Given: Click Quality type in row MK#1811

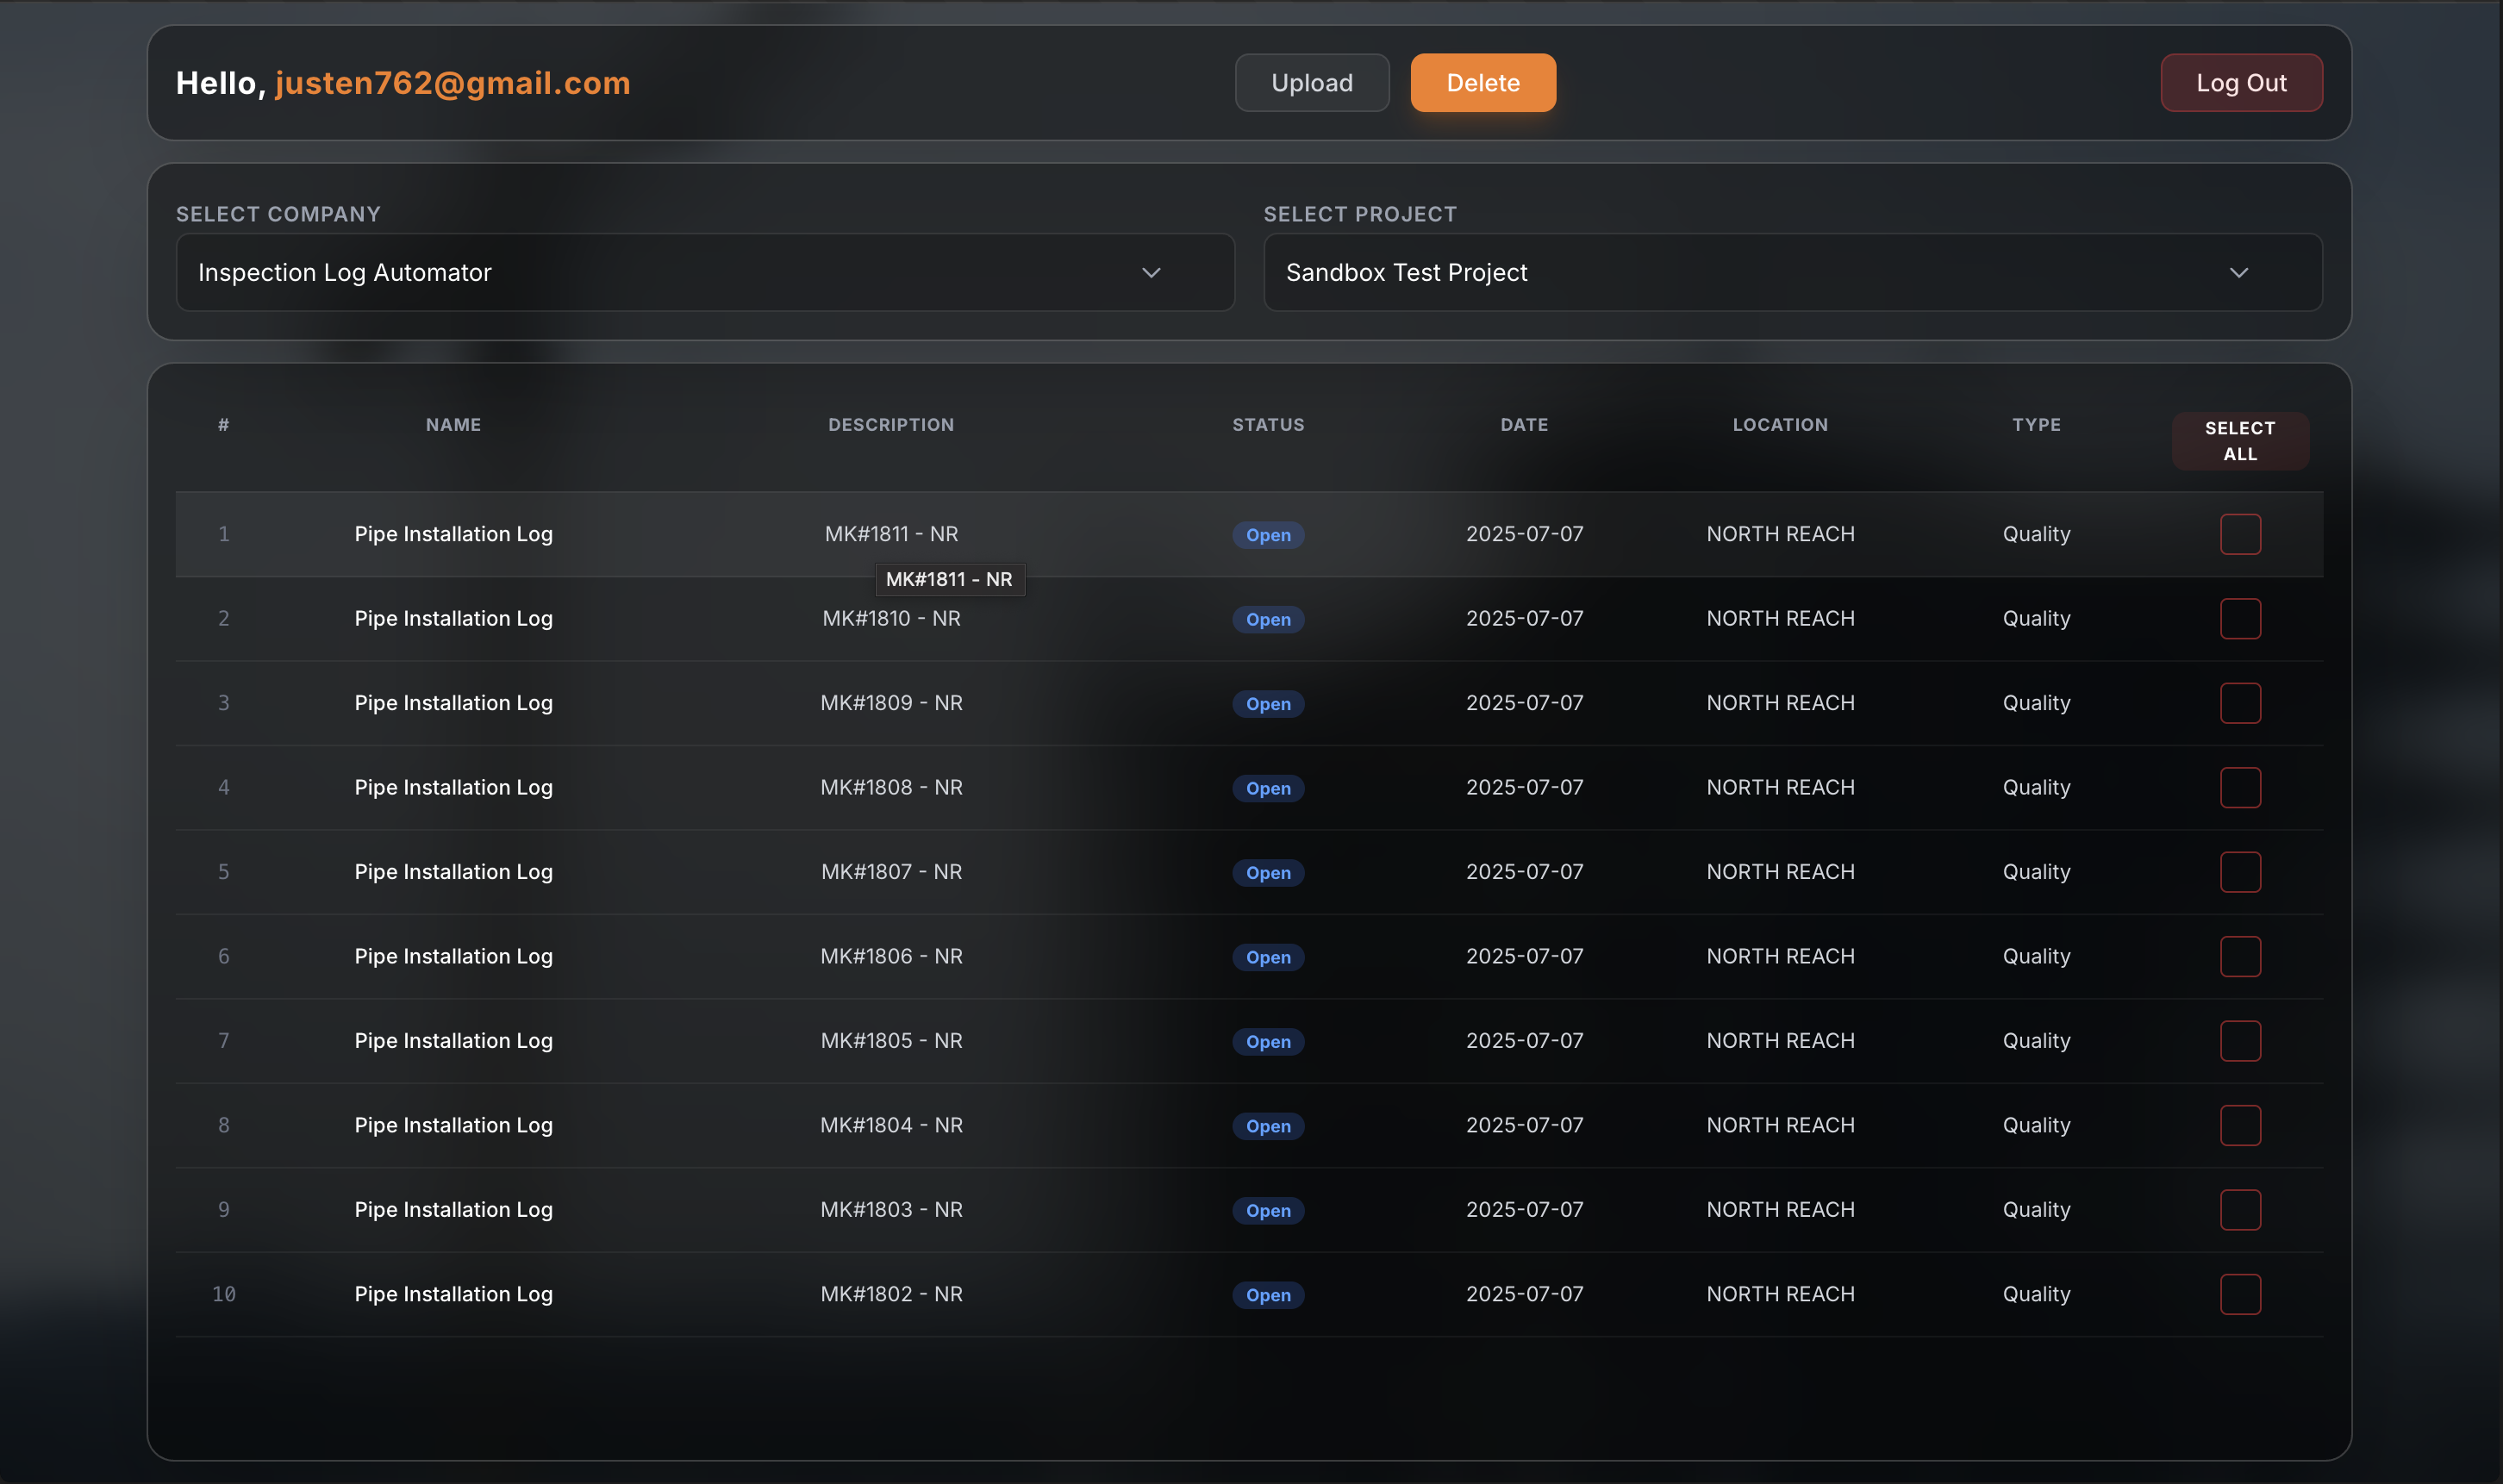Looking at the screenshot, I should 2036,534.
